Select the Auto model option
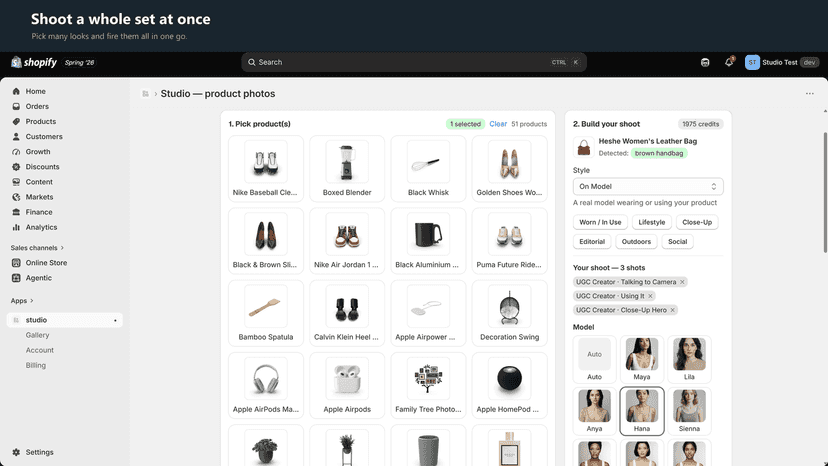The width and height of the screenshot is (828, 466). point(595,359)
